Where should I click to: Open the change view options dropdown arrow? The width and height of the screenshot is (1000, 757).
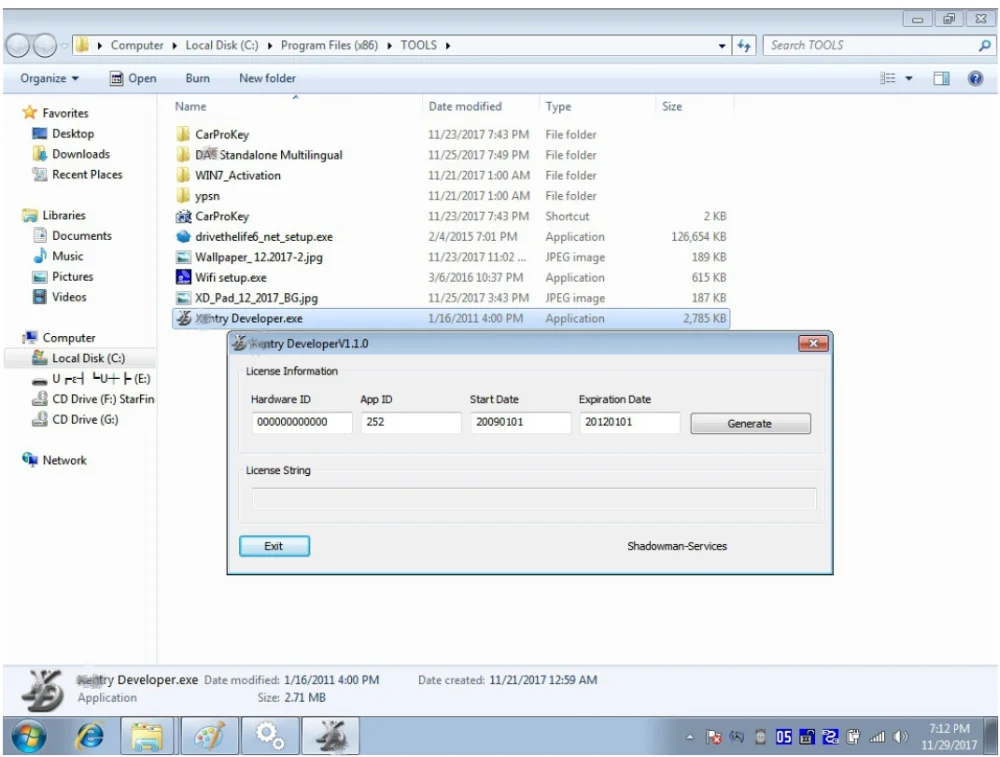tap(909, 78)
